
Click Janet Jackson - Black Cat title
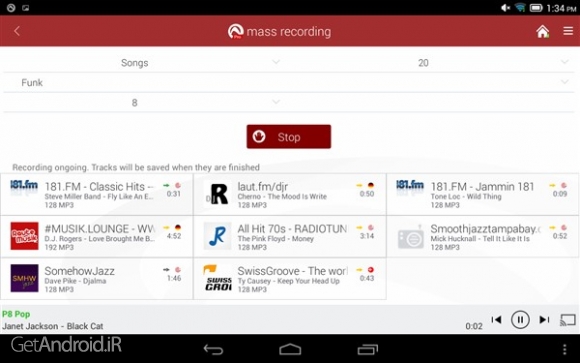53,326
